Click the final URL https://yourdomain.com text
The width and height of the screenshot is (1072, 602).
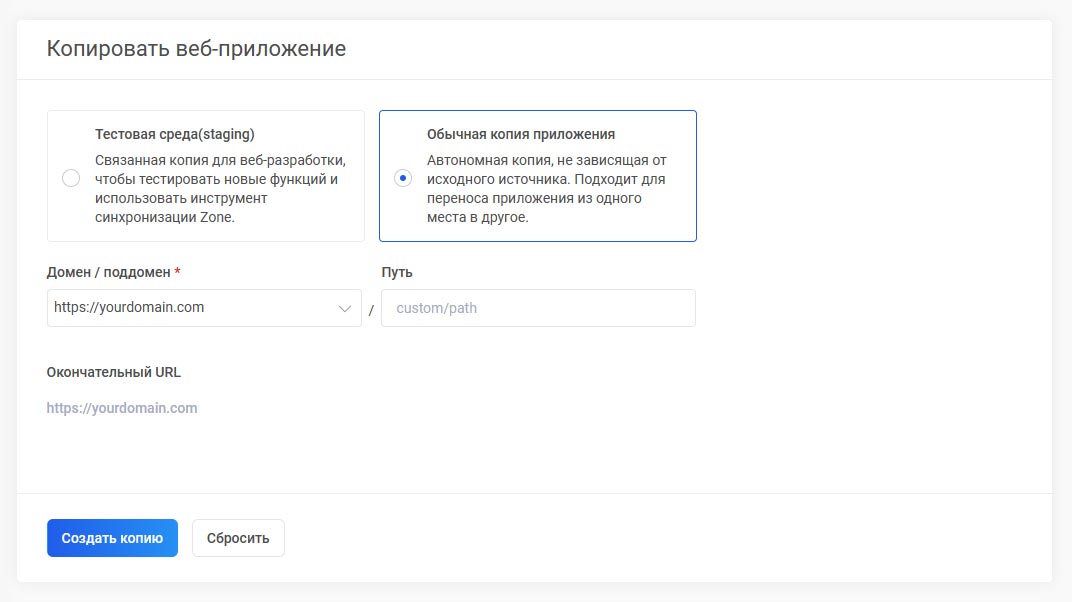tap(122, 408)
